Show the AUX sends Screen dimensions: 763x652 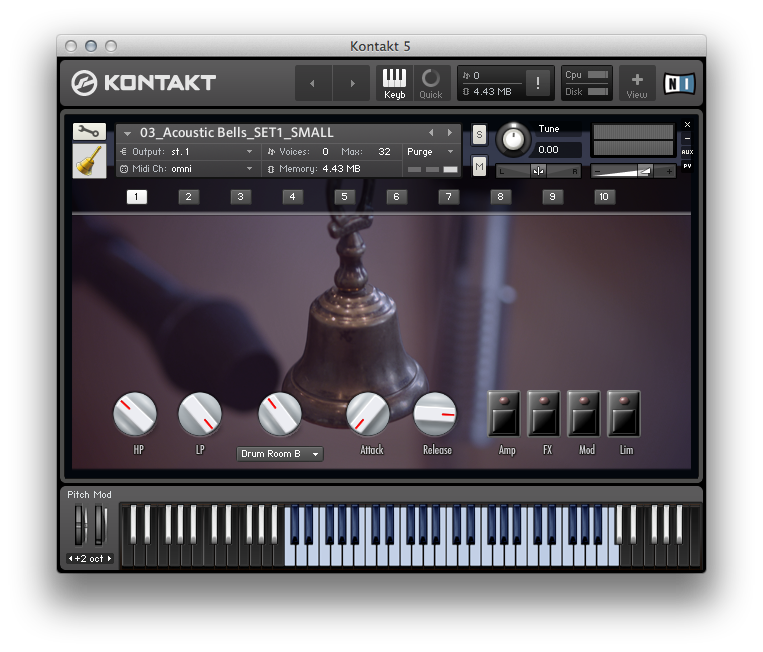(687, 152)
